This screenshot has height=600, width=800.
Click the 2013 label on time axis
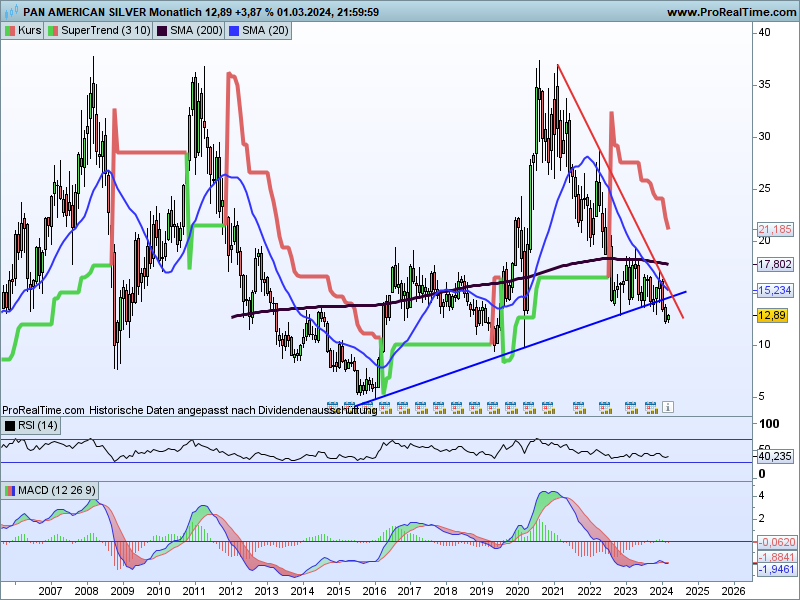coord(266,591)
